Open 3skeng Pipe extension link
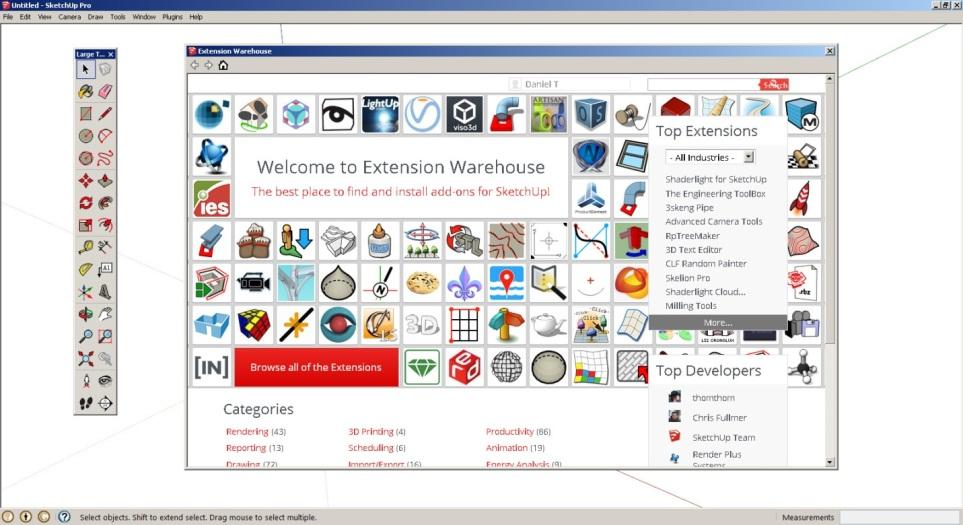The width and height of the screenshot is (963, 525). 690,208
